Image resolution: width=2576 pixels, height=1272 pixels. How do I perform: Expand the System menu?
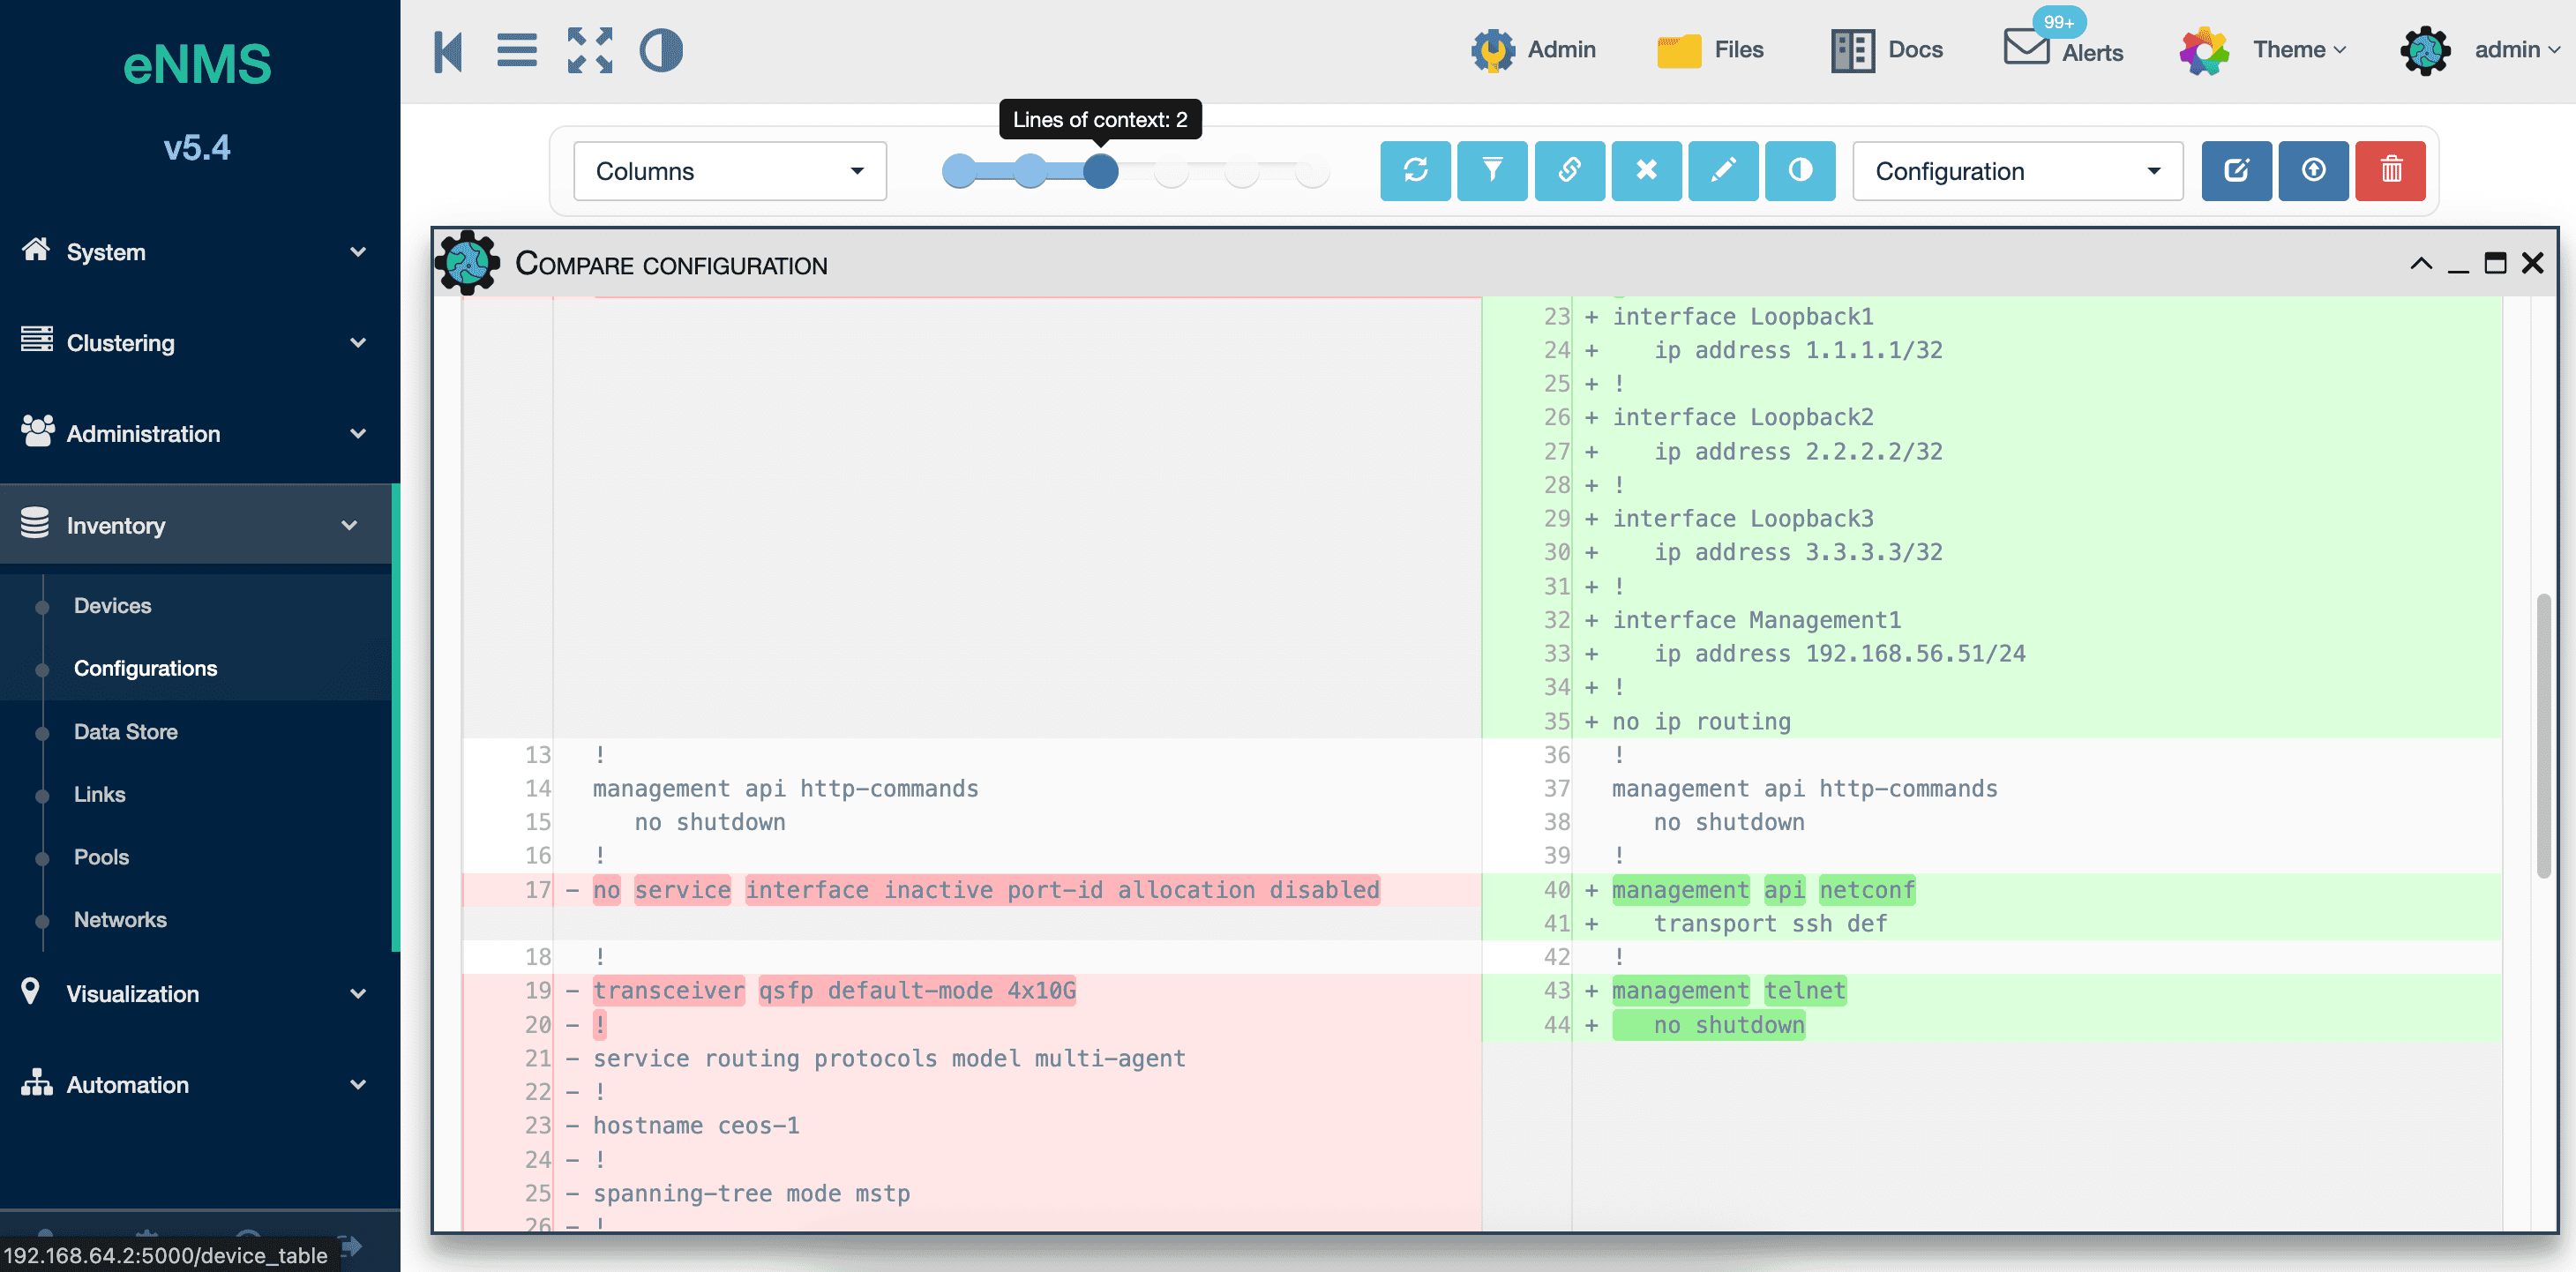196,251
